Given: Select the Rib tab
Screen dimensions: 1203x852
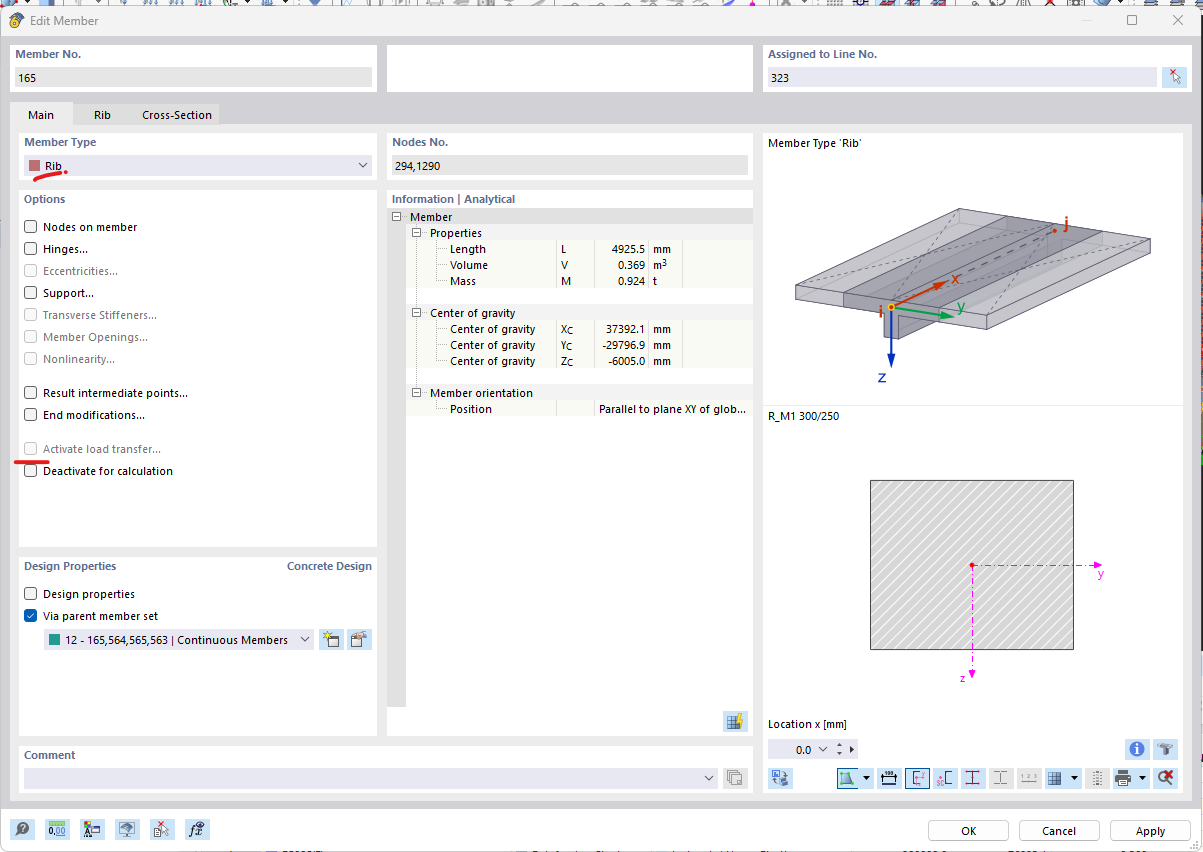Looking at the screenshot, I should pyautogui.click(x=102, y=114).
